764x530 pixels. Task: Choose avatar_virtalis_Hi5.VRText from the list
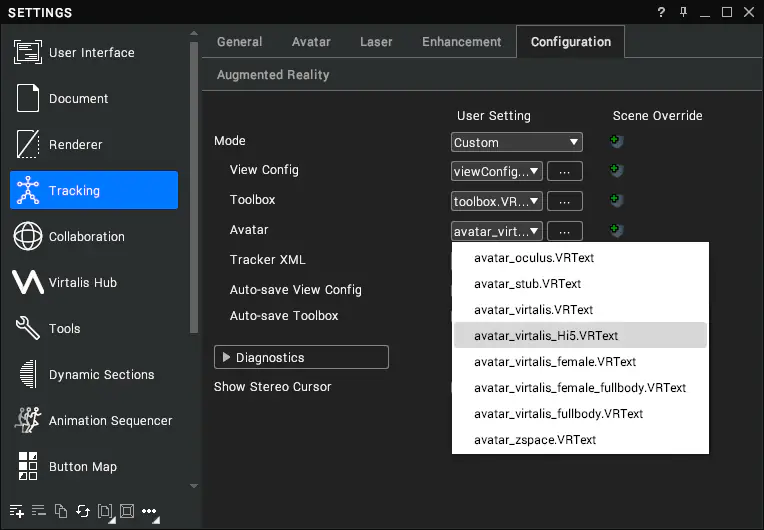click(580, 335)
